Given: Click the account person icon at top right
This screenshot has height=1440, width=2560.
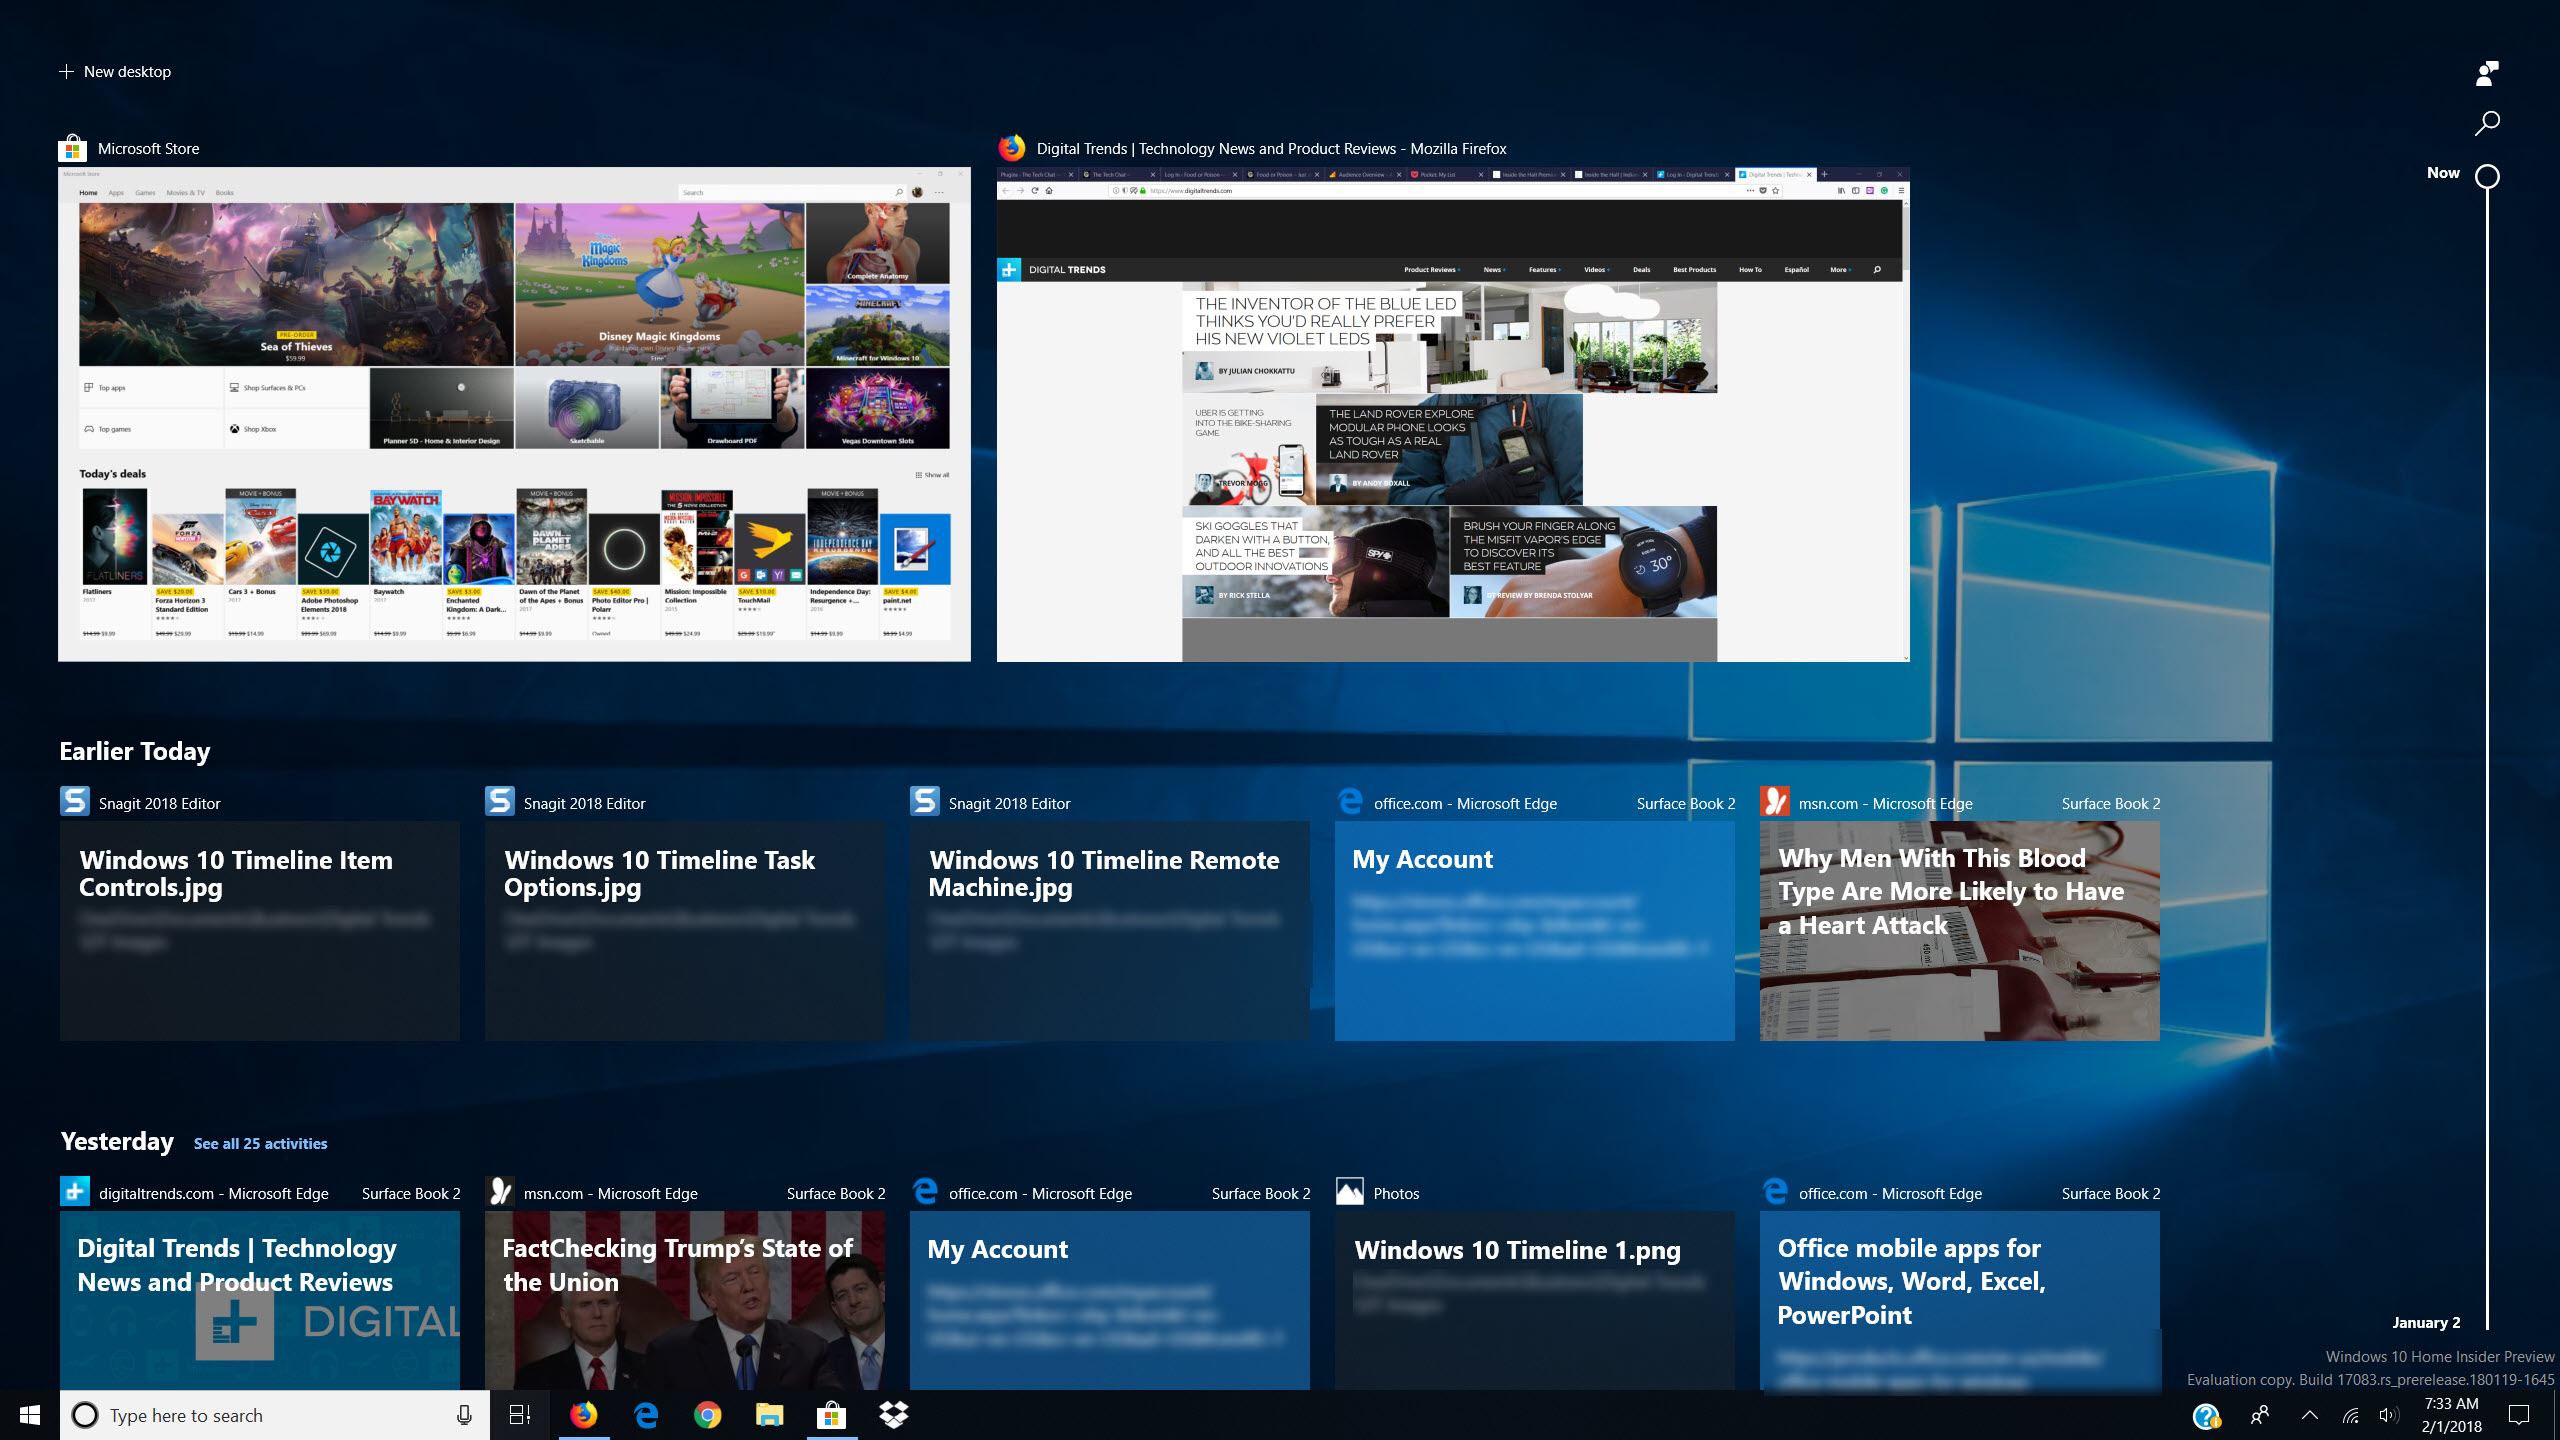Looking at the screenshot, I should click(x=2486, y=72).
